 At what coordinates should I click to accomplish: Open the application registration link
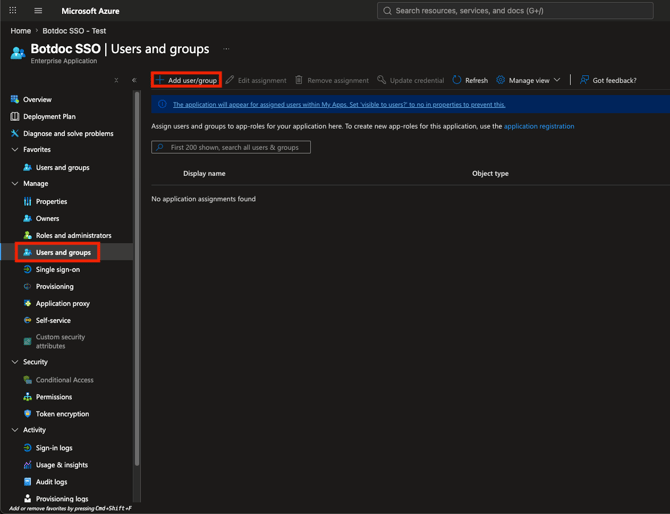[539, 126]
